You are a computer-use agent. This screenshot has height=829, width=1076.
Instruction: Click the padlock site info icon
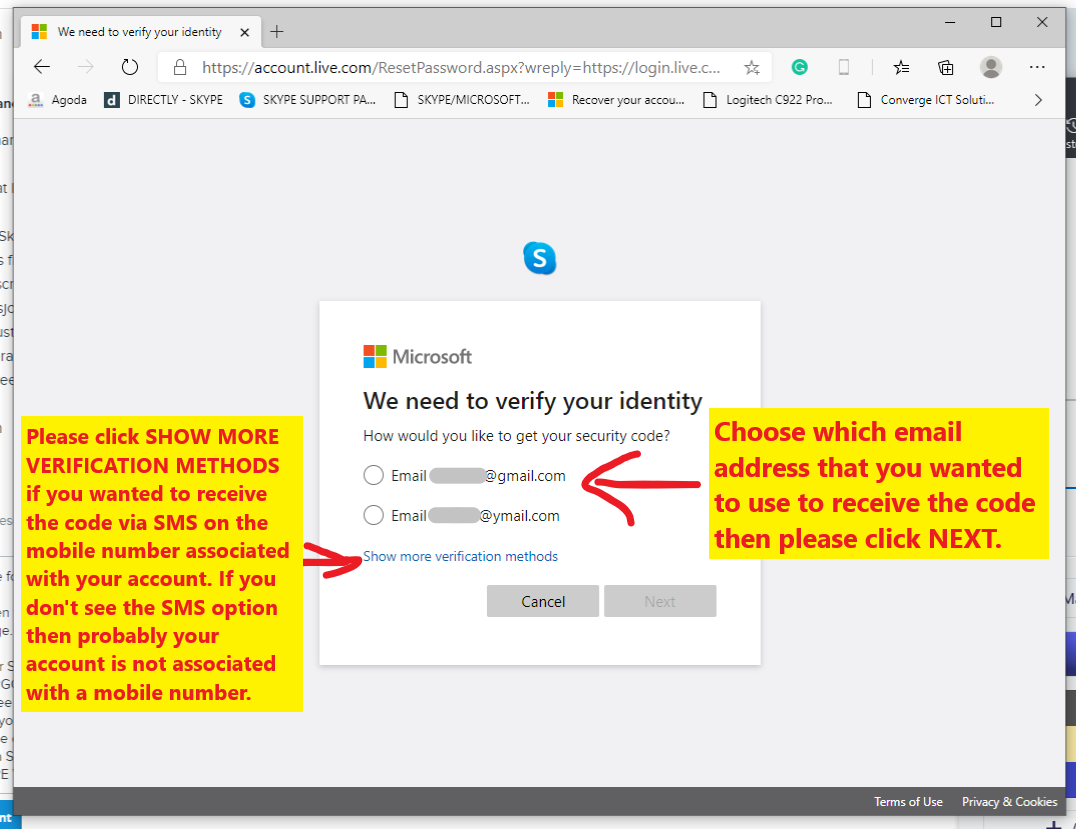coord(180,67)
